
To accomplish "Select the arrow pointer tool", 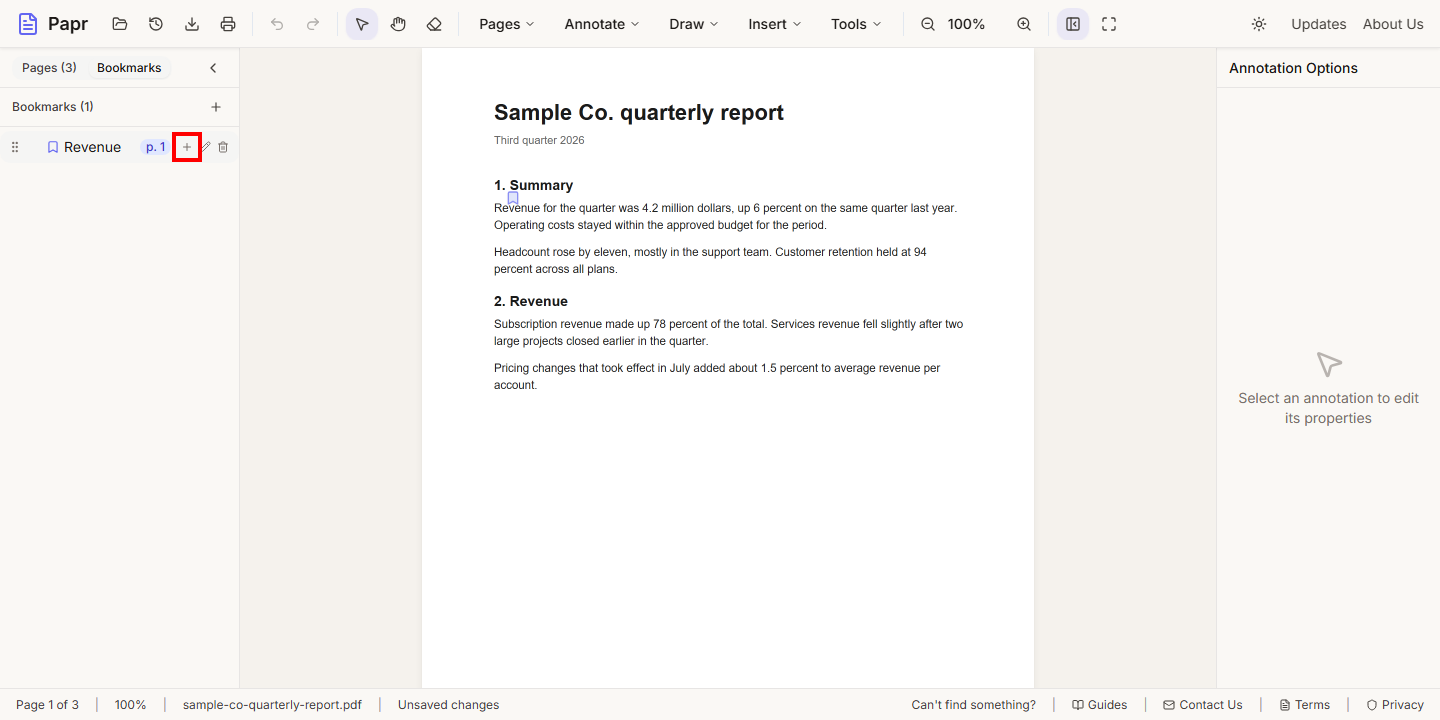I will [362, 24].
